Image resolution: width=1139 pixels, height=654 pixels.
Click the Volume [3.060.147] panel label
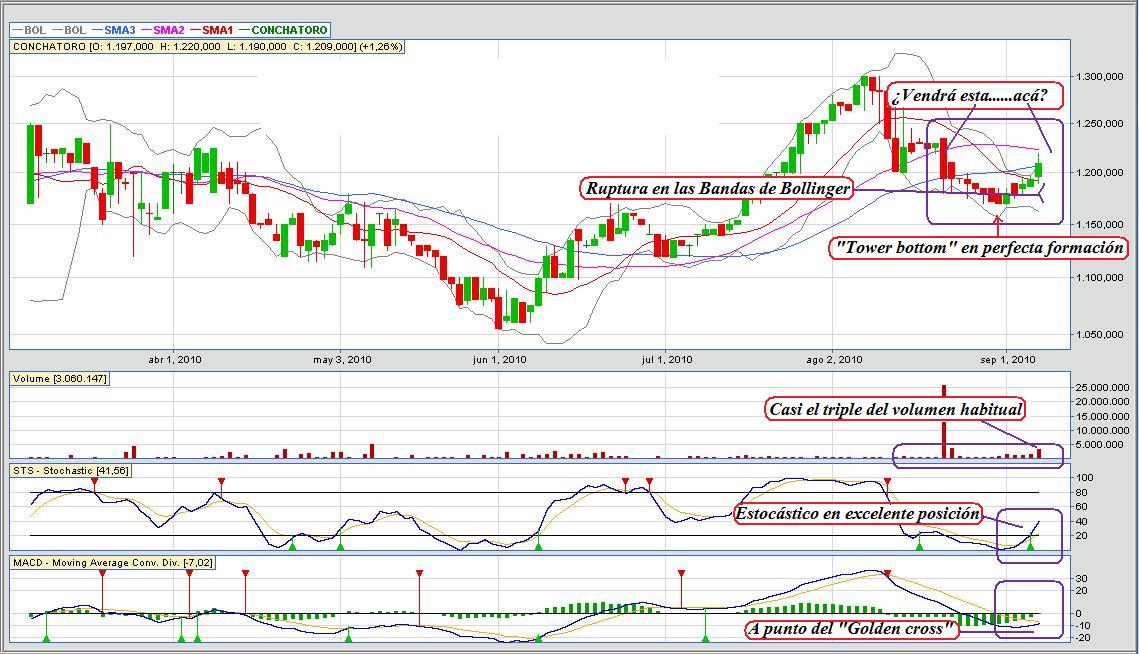pyautogui.click(x=60, y=379)
